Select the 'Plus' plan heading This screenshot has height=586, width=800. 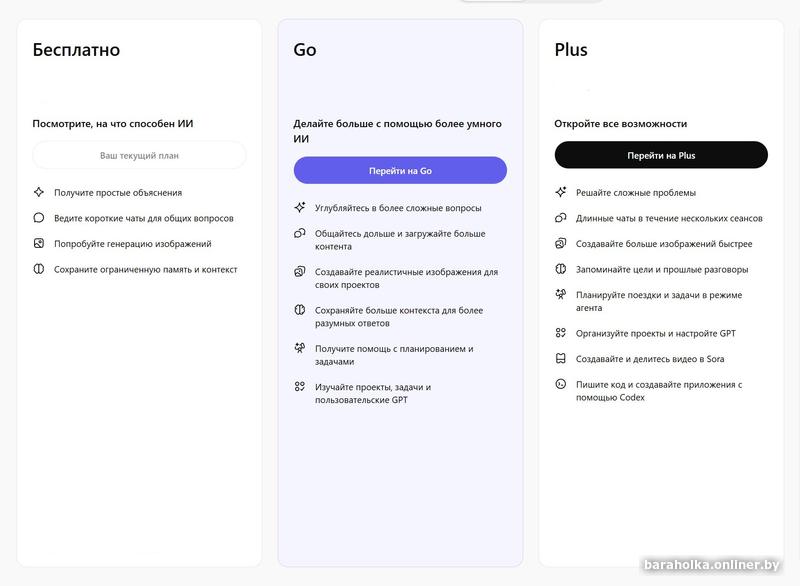tap(571, 49)
